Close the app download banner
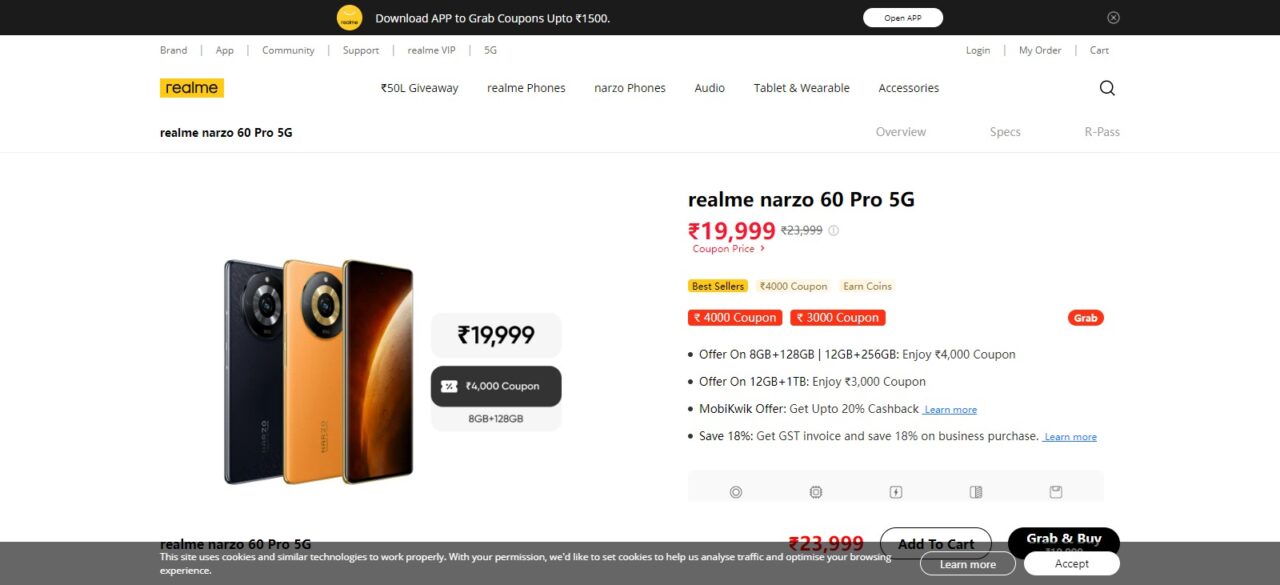This screenshot has height=585, width=1280. point(1113,17)
